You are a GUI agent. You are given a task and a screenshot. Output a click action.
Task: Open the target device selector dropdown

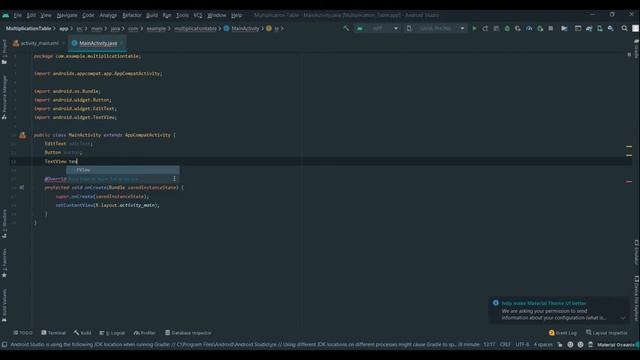[x=436, y=29]
